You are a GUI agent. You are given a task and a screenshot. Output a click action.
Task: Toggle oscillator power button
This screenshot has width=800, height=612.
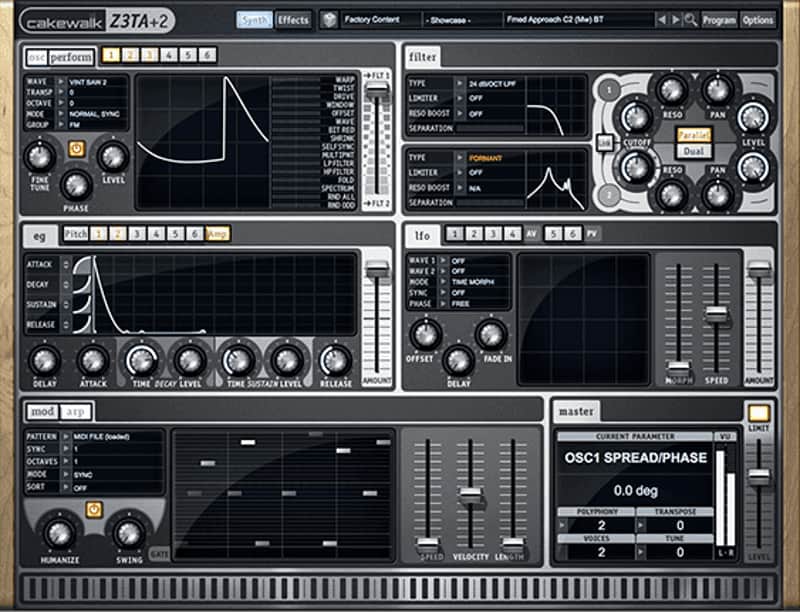point(77,148)
